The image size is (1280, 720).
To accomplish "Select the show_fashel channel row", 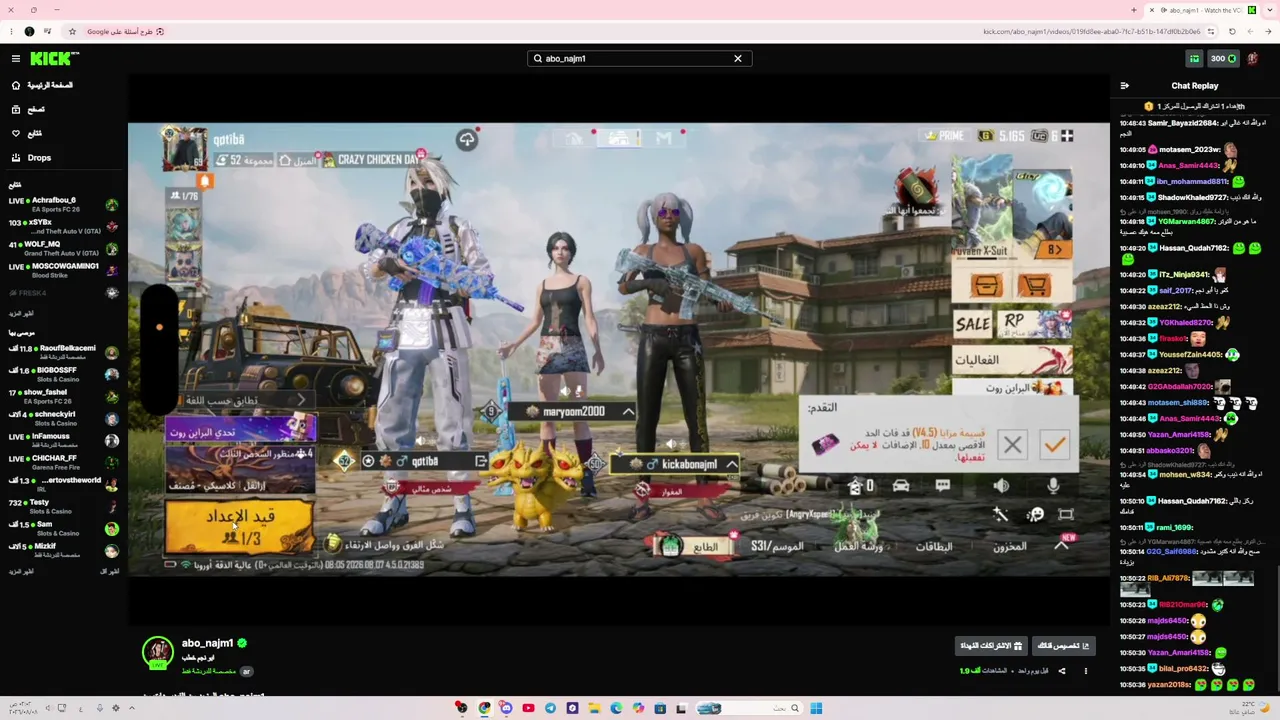I will [63, 396].
